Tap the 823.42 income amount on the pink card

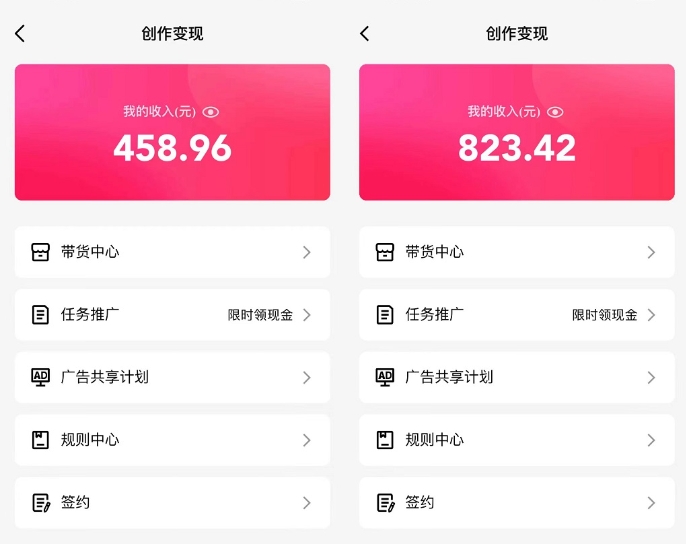tap(517, 148)
